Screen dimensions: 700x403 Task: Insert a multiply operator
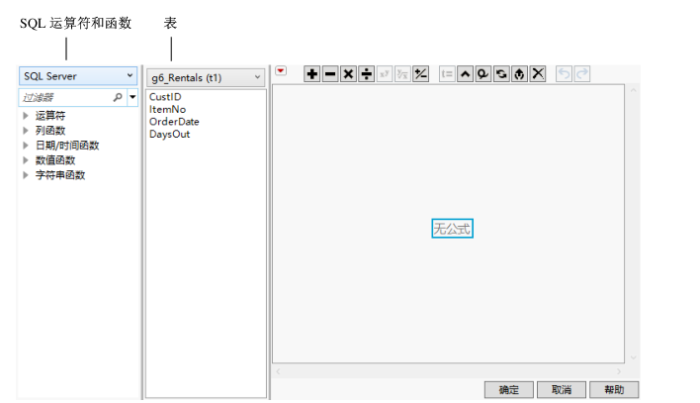click(x=348, y=74)
